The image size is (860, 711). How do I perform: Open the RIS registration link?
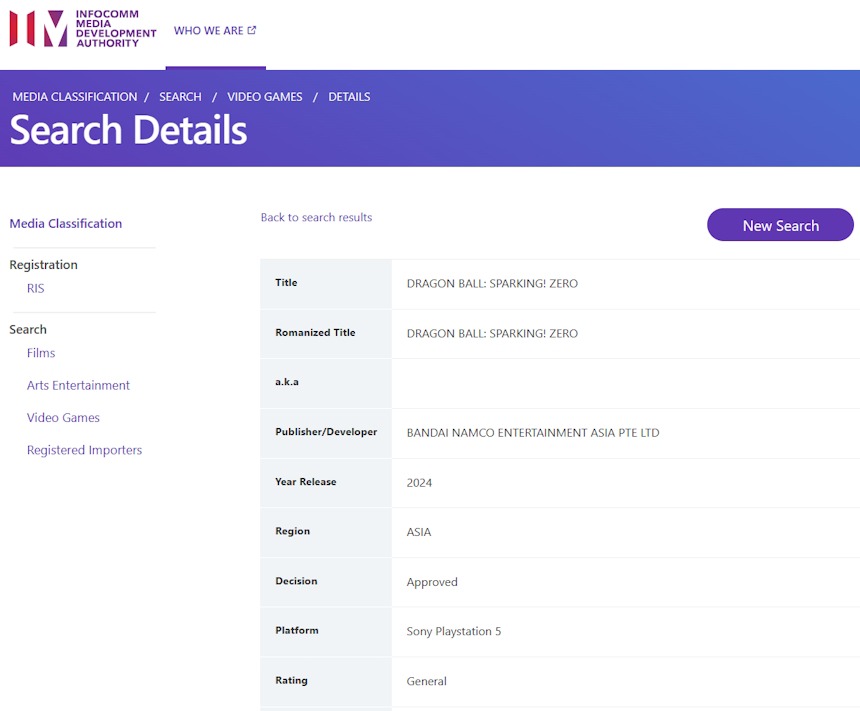pyautogui.click(x=36, y=288)
